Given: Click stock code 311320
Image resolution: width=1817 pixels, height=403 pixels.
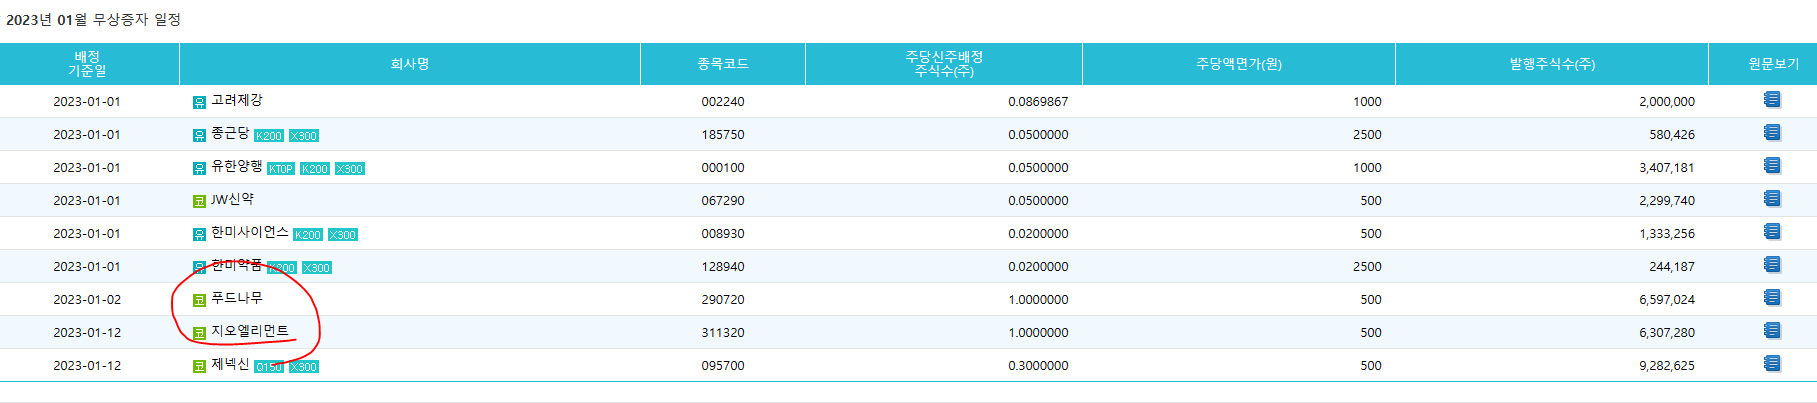Looking at the screenshot, I should point(723,333).
